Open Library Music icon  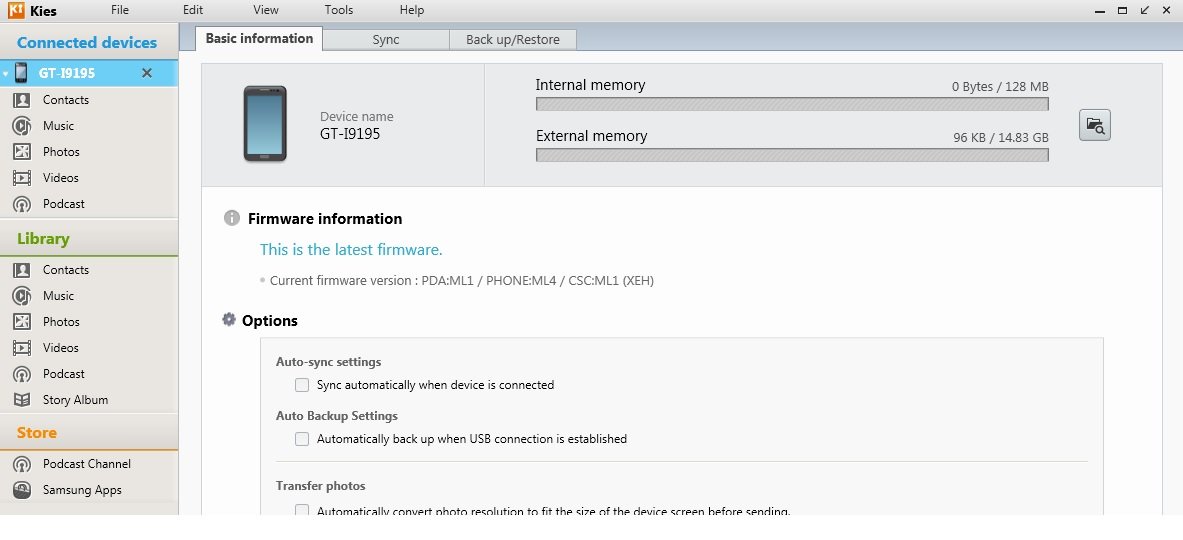point(22,296)
